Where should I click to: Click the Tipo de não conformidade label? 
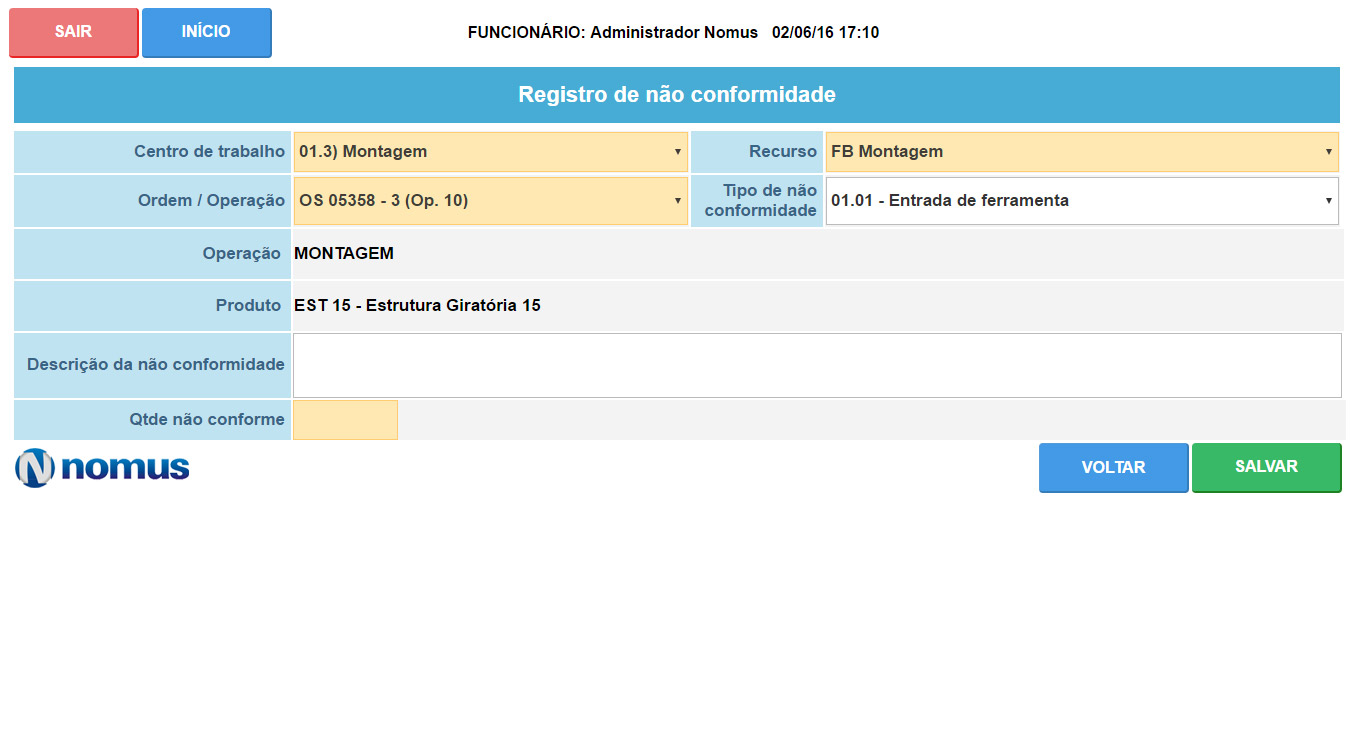[x=760, y=201]
